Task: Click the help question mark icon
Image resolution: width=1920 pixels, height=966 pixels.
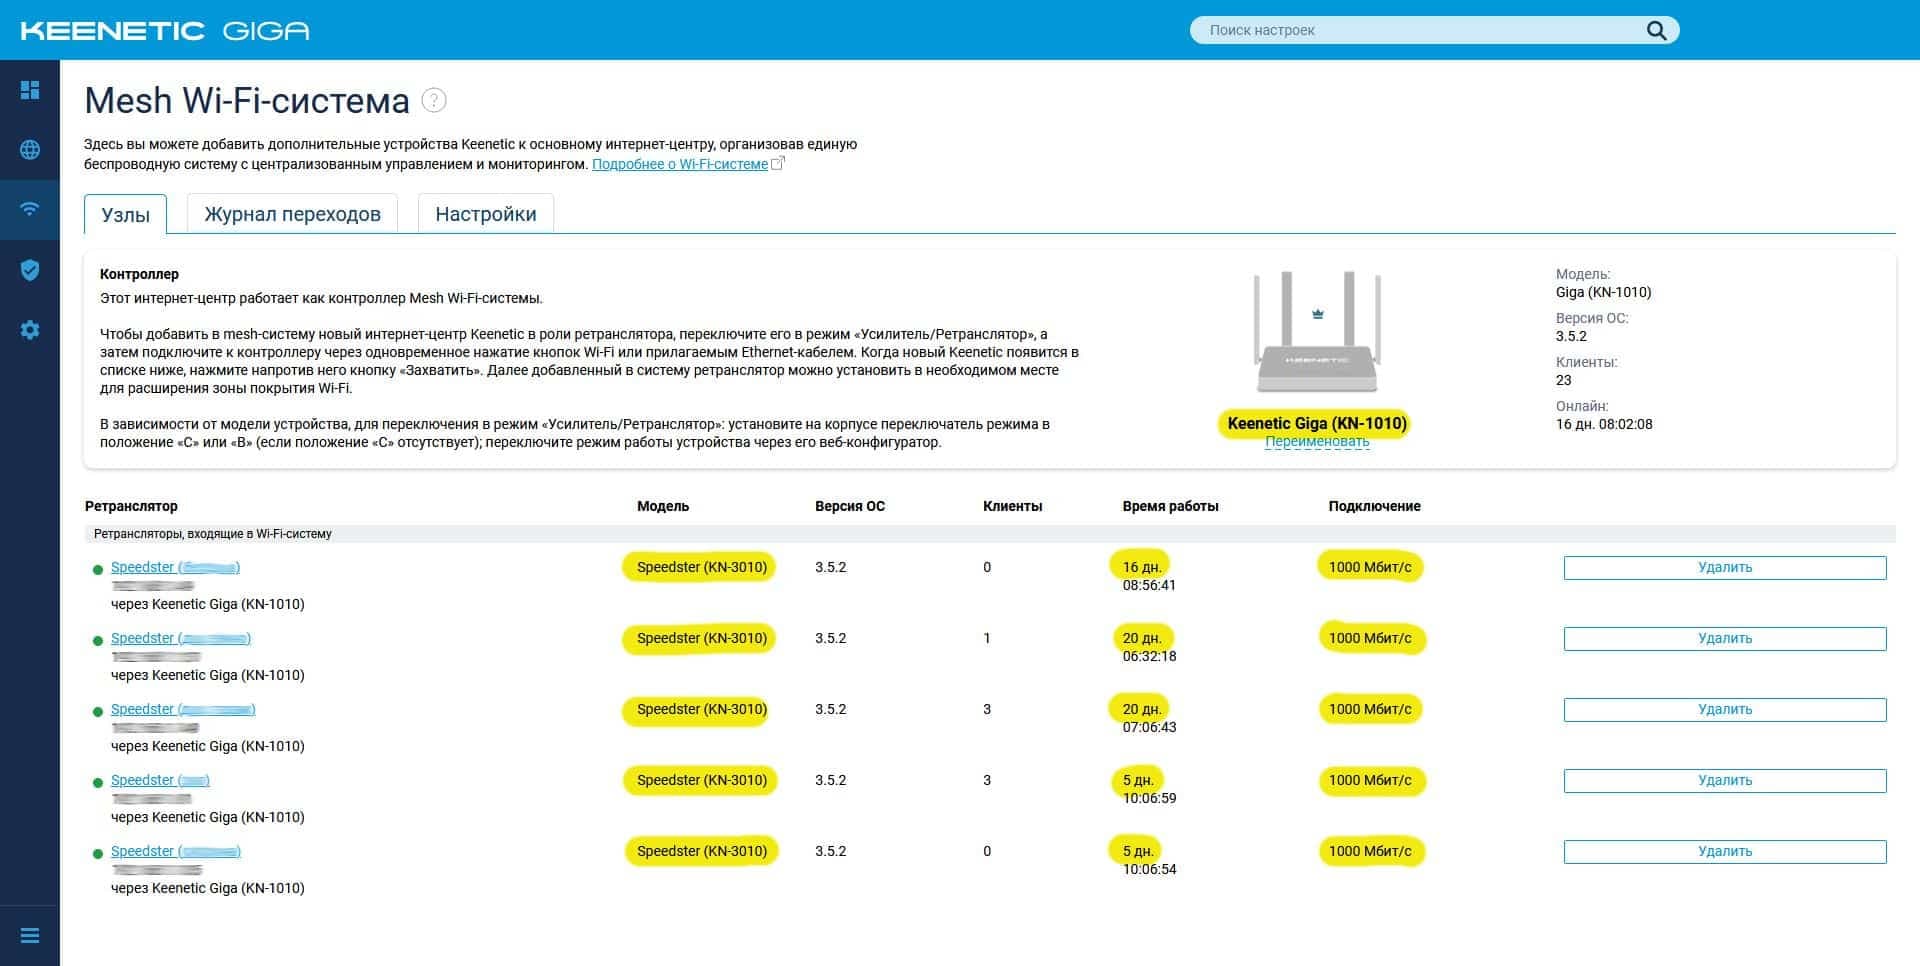Action: pyautogui.click(x=434, y=100)
